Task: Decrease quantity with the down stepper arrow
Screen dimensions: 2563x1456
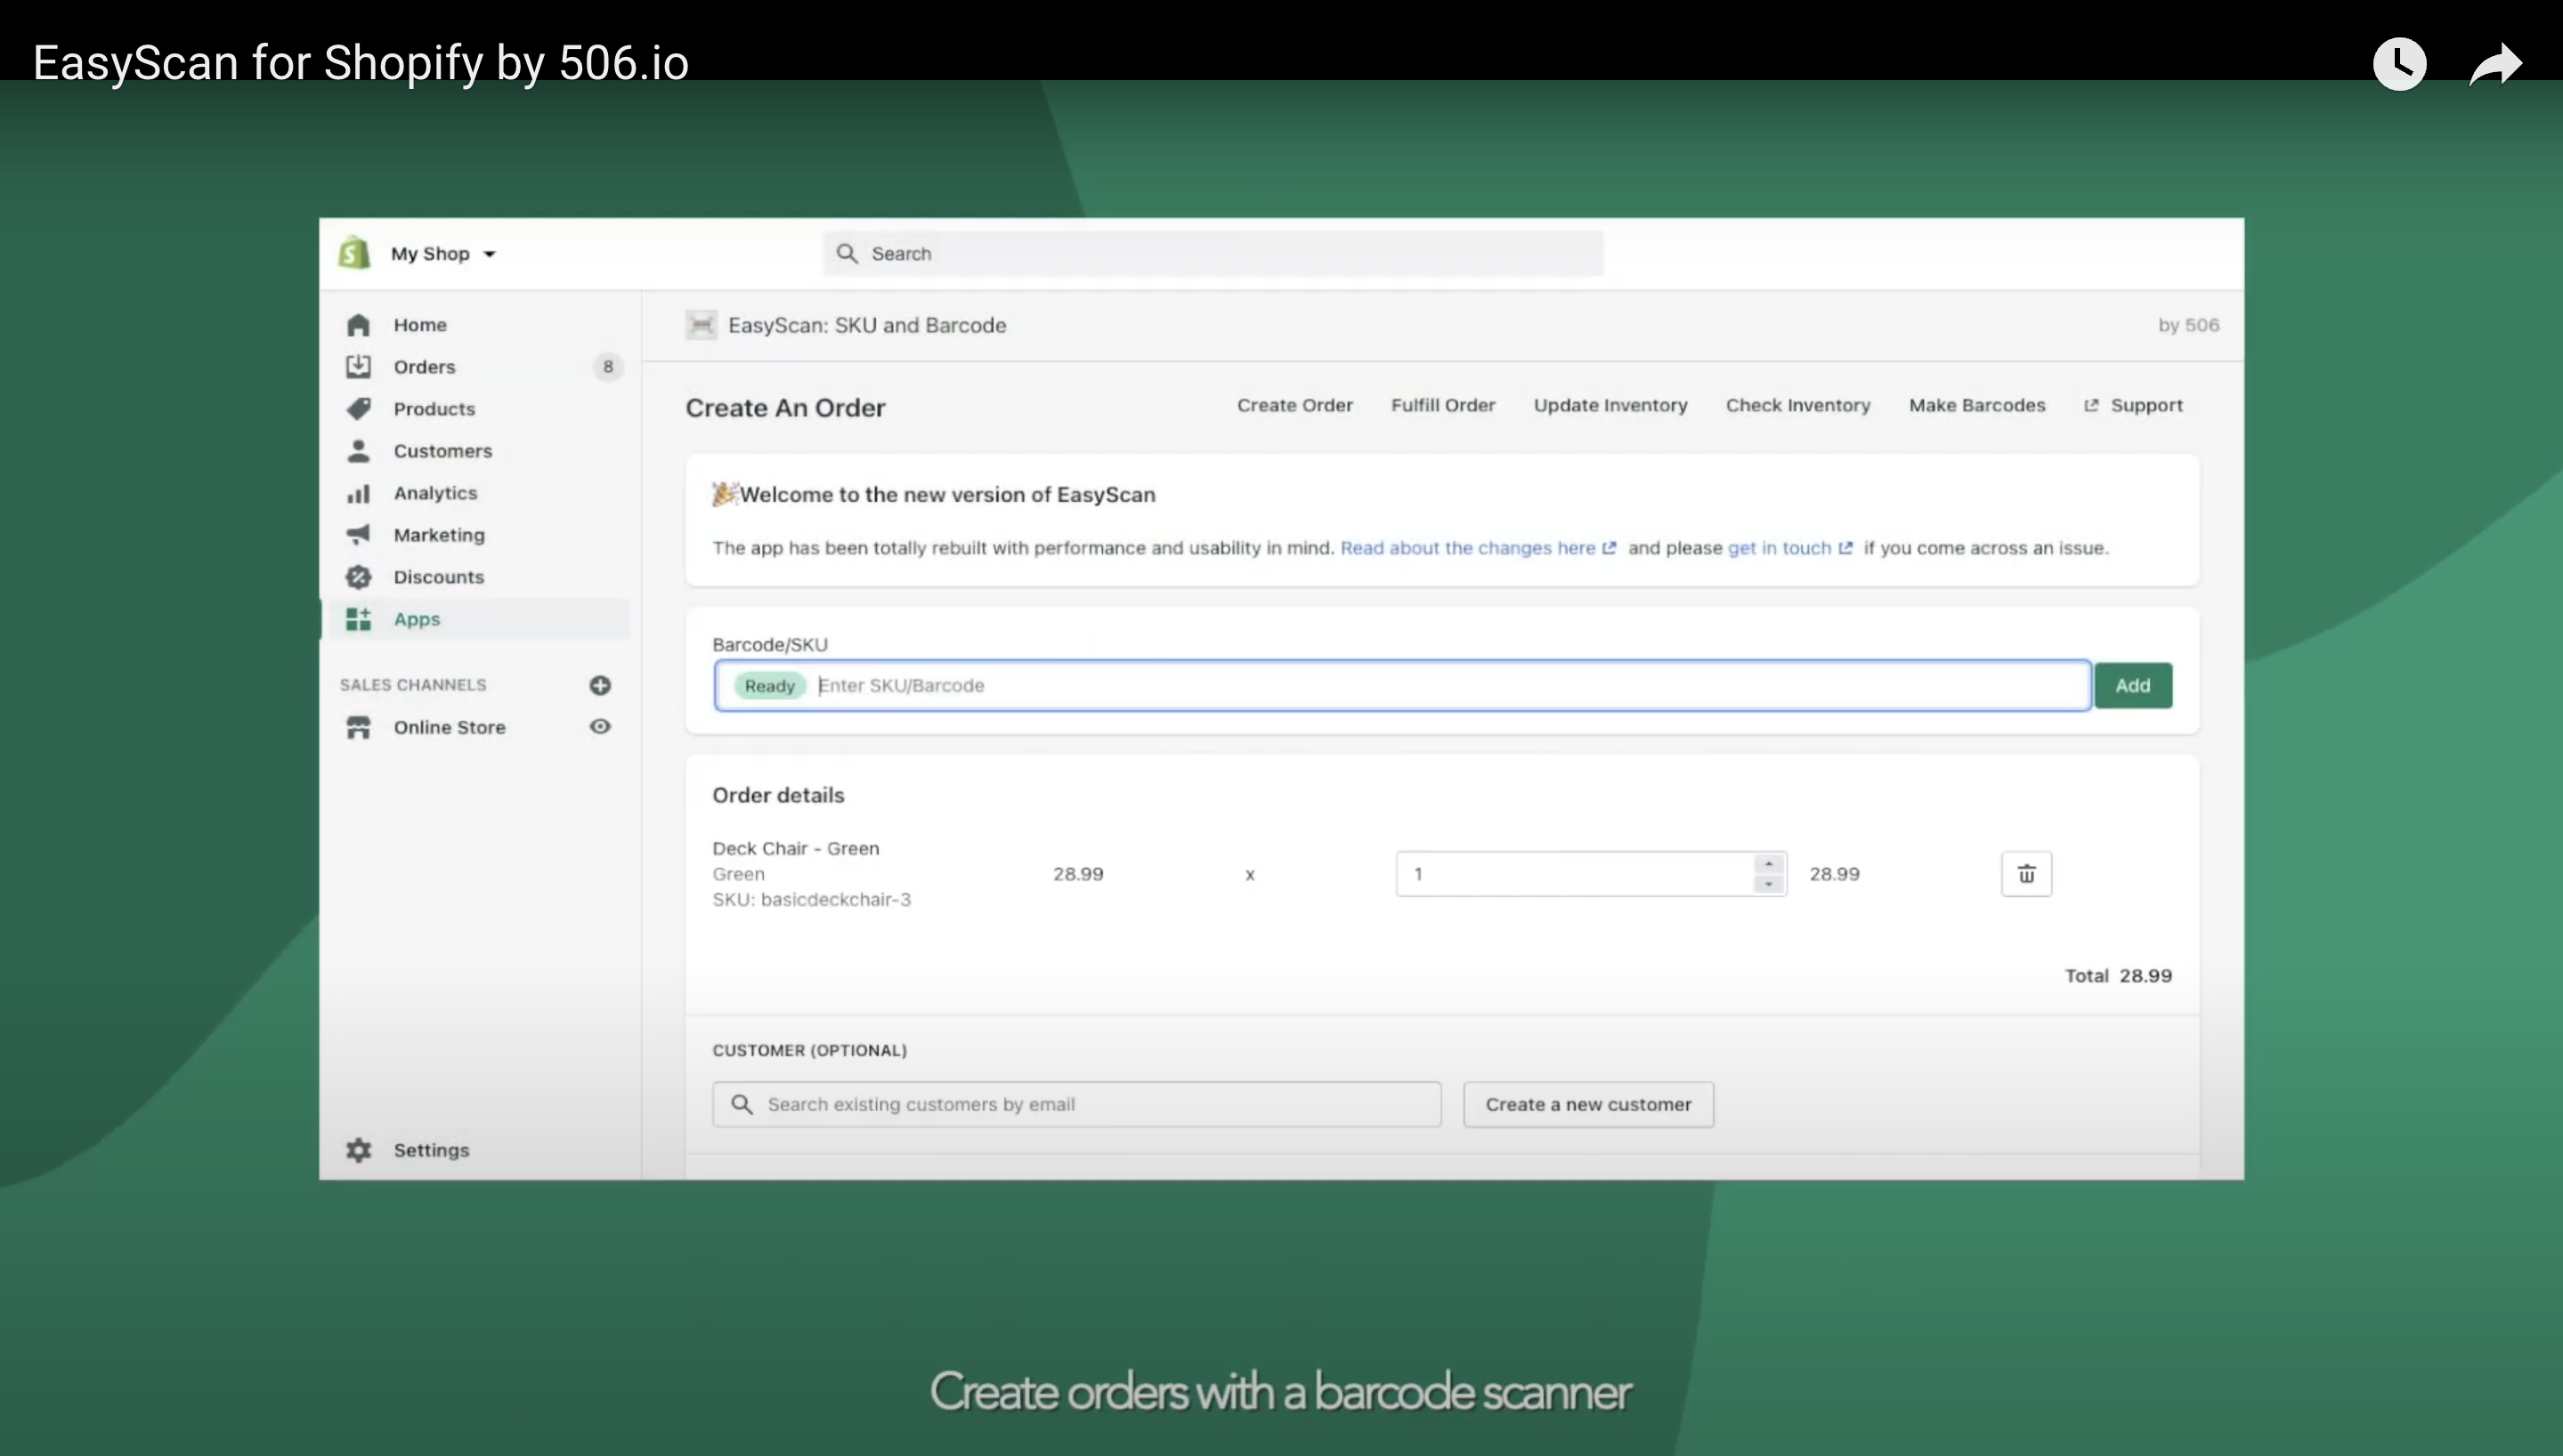Action: click(1768, 884)
